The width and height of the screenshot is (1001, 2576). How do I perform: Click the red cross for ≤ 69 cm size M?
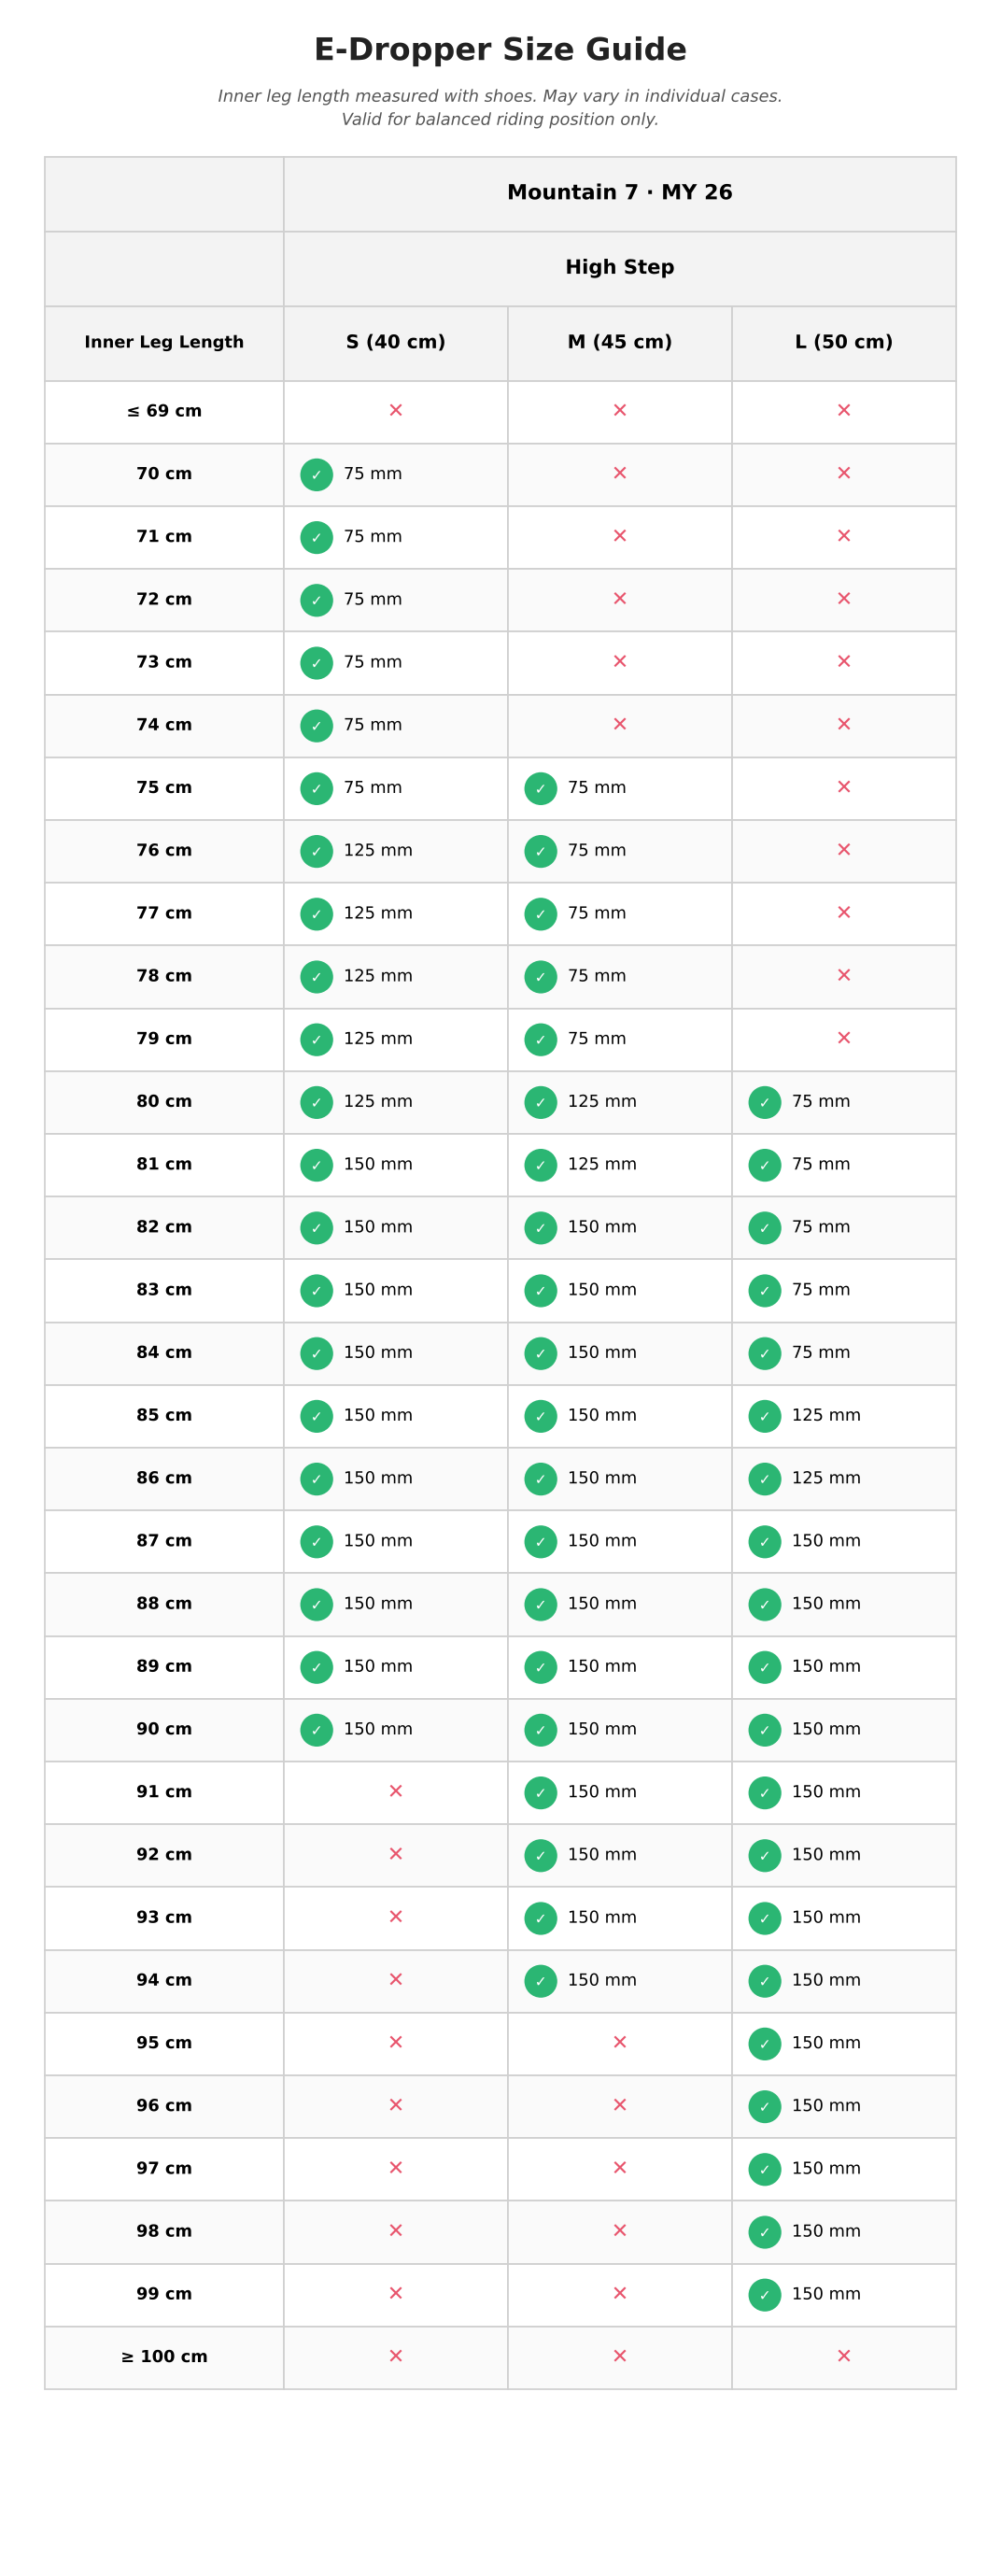point(620,411)
